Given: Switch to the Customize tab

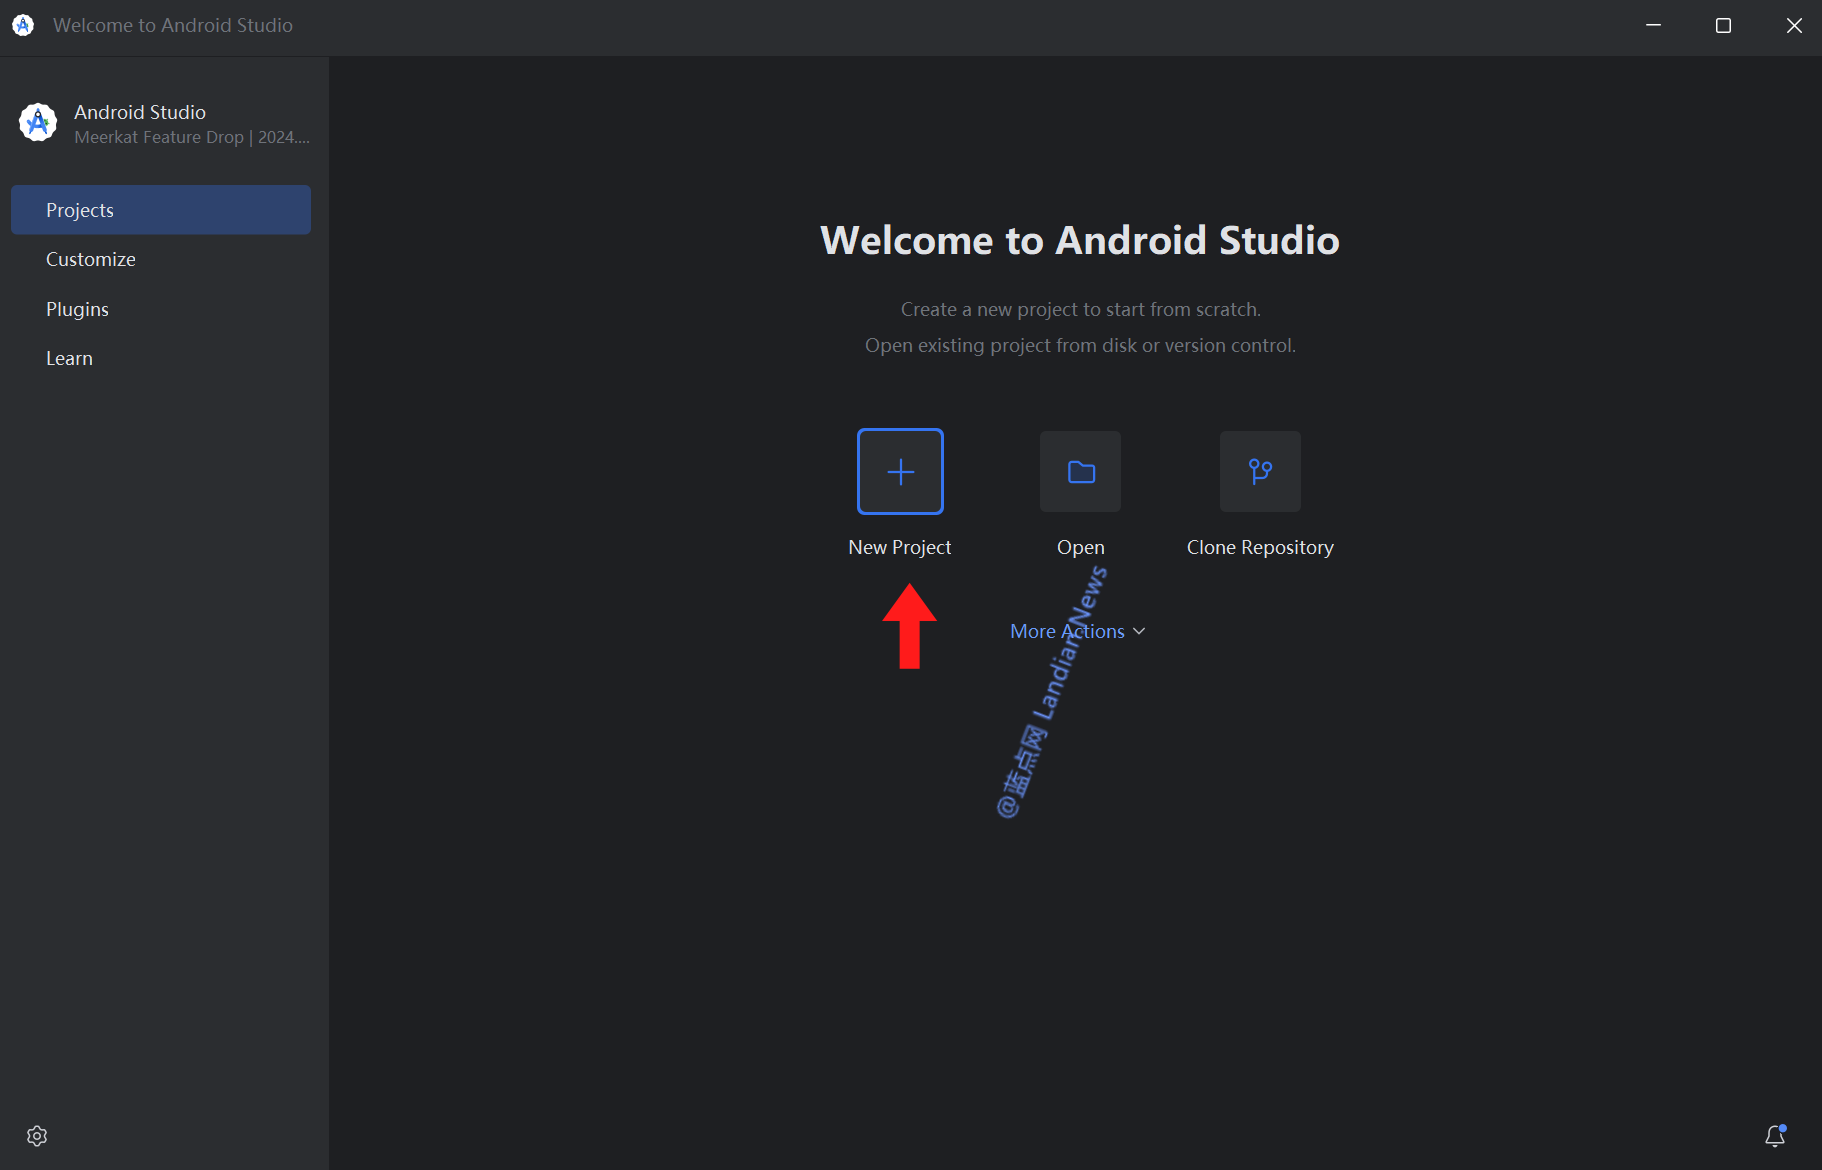Looking at the screenshot, I should point(91,260).
